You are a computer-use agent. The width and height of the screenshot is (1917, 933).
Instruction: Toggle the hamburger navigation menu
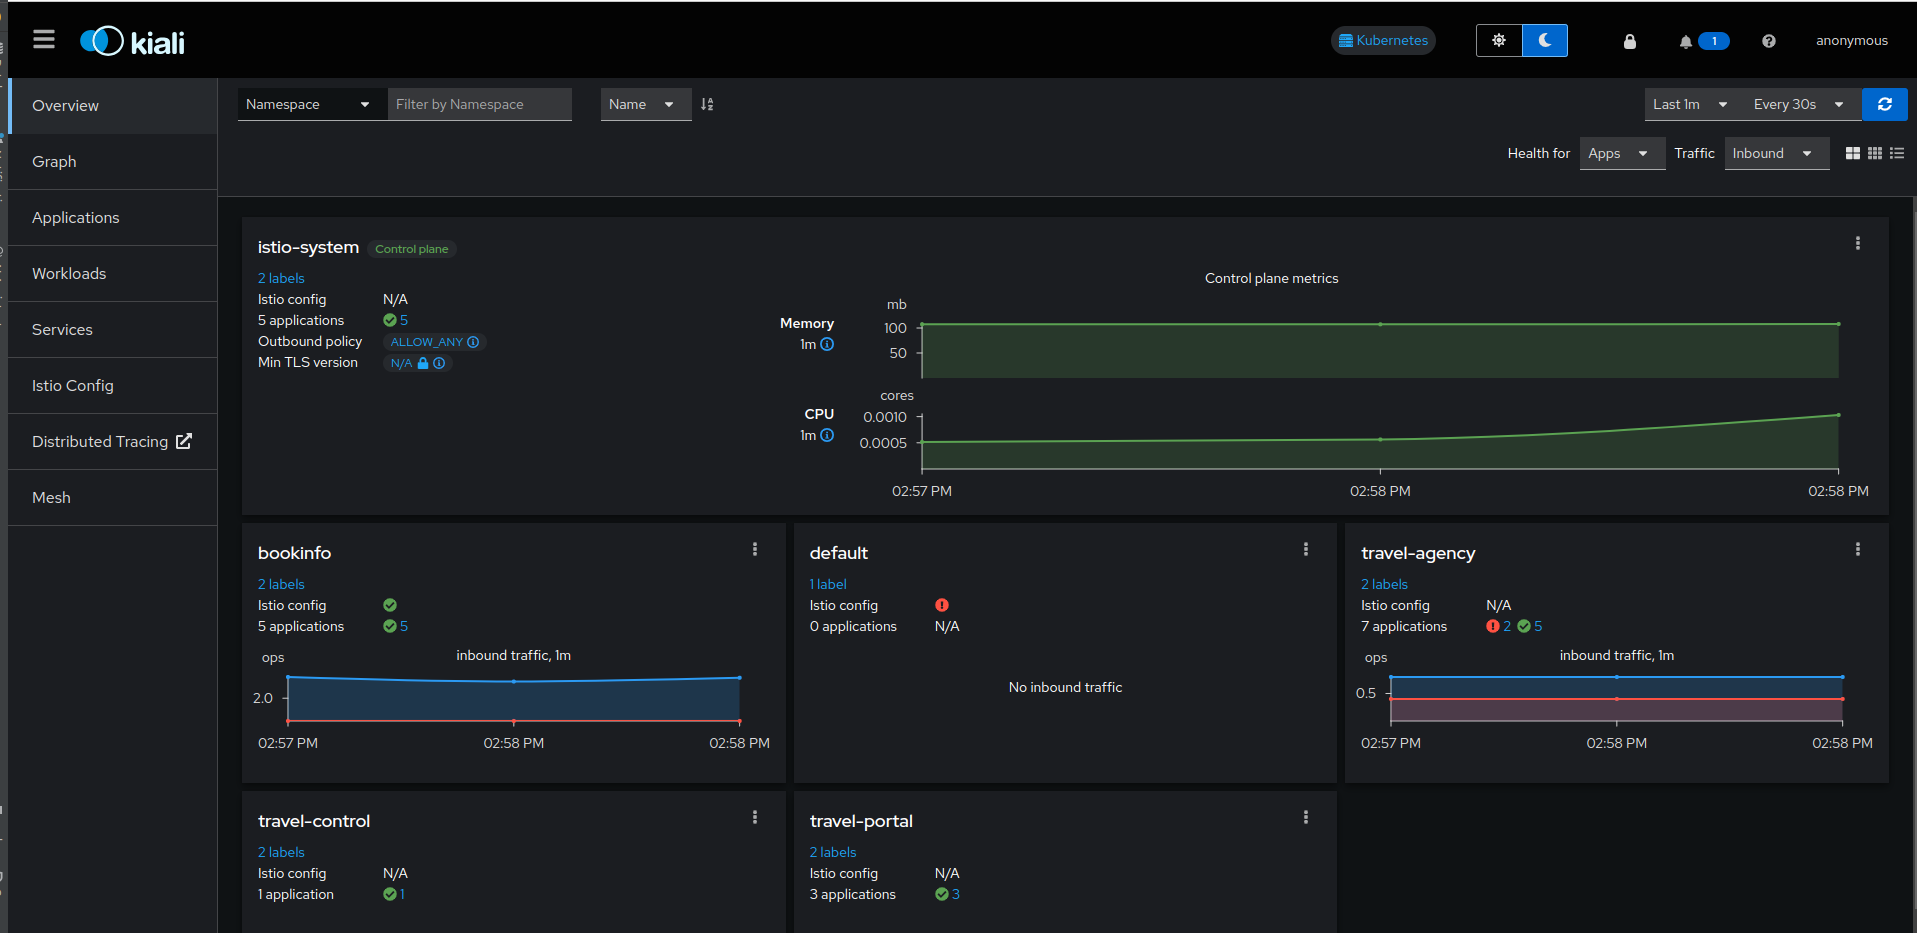pos(43,40)
